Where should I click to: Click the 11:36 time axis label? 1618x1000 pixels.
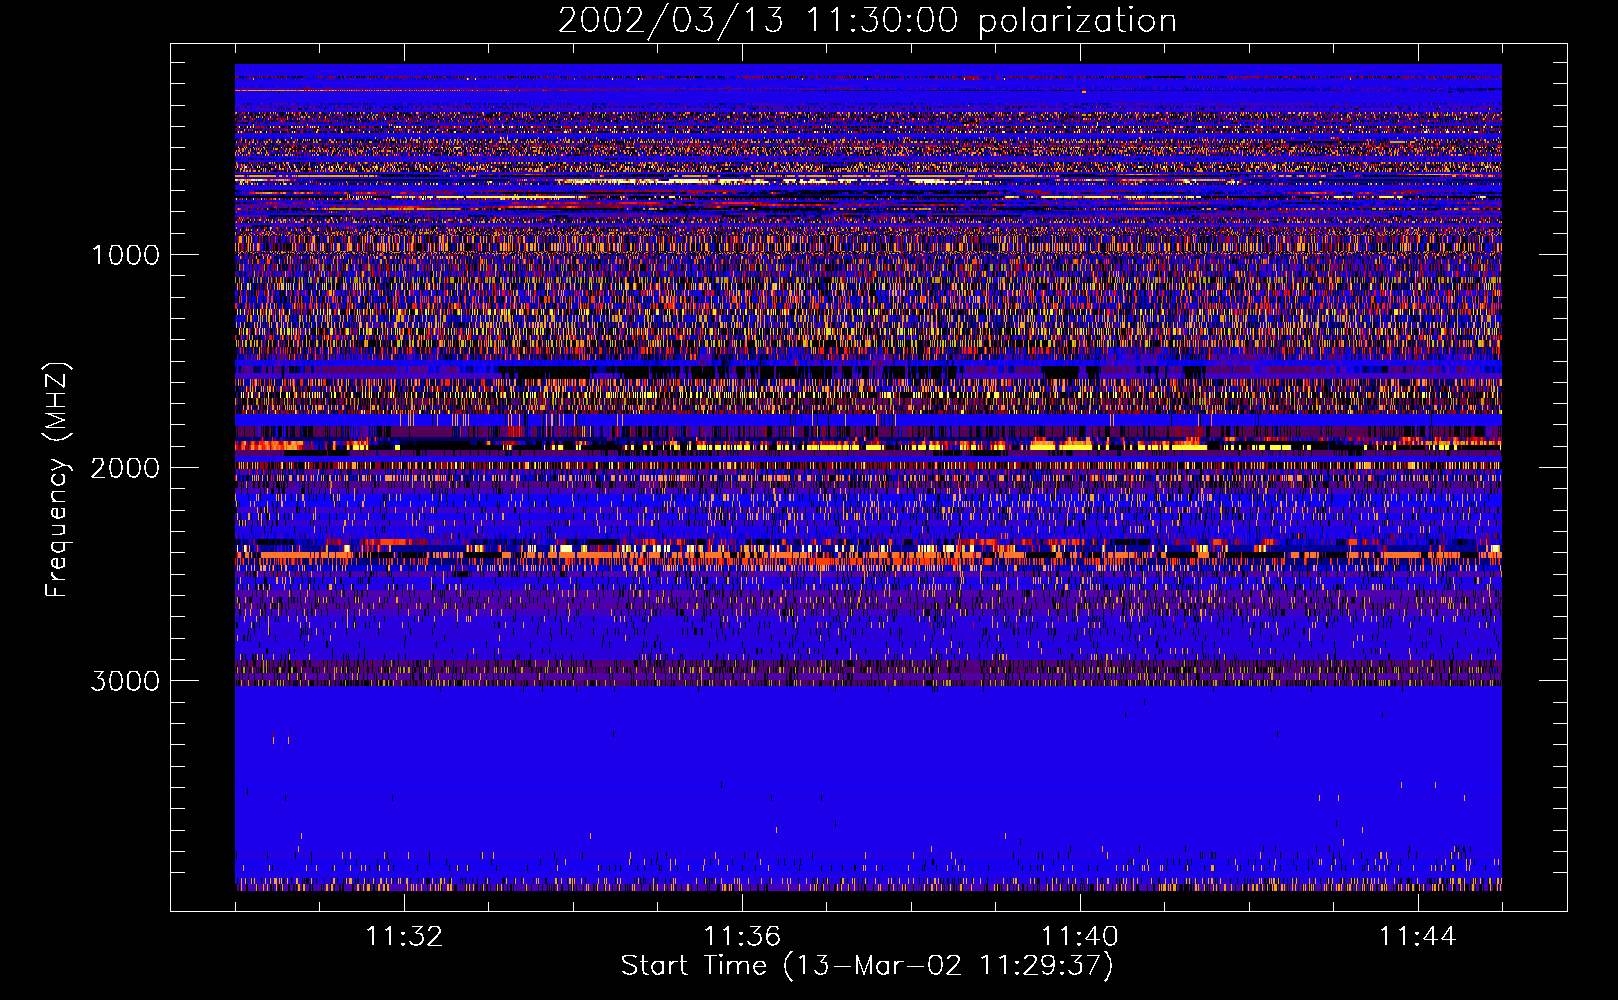tap(742, 937)
